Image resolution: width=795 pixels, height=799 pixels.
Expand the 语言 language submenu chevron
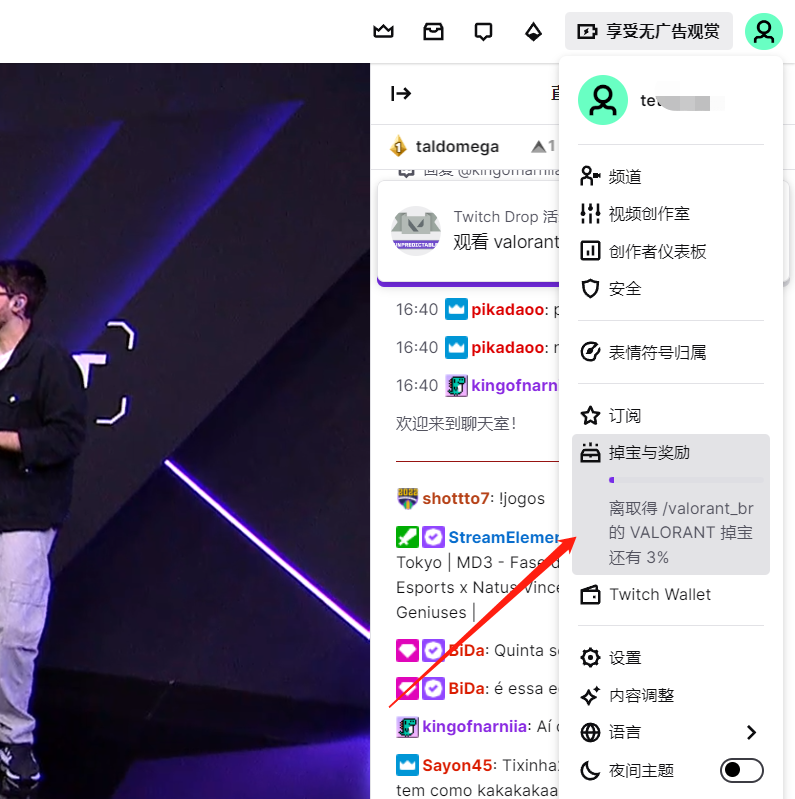click(751, 733)
